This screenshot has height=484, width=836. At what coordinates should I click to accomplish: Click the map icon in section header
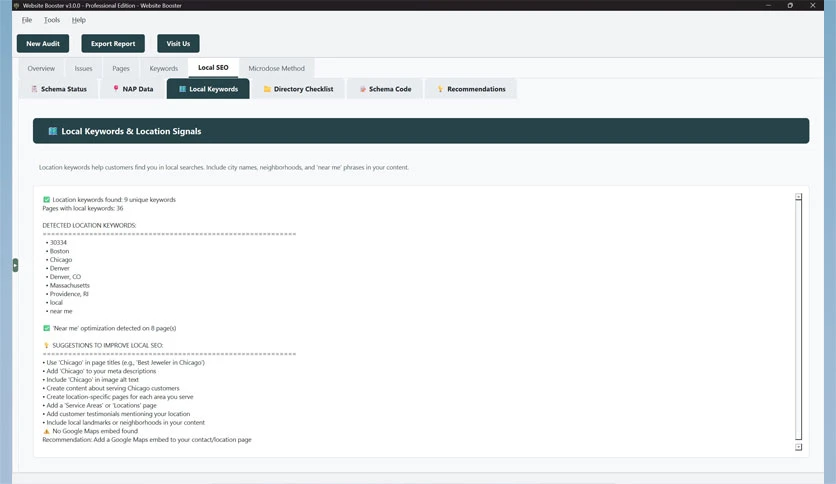pyautogui.click(x=53, y=131)
